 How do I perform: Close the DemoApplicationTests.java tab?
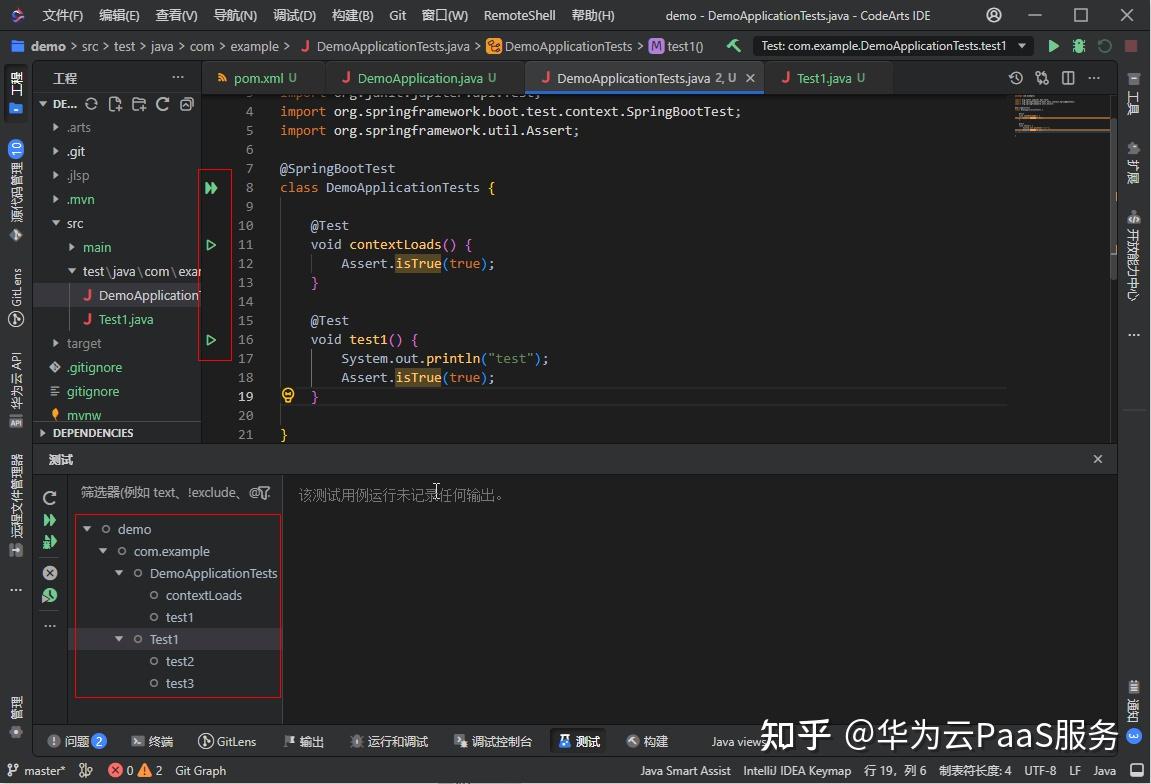click(750, 78)
